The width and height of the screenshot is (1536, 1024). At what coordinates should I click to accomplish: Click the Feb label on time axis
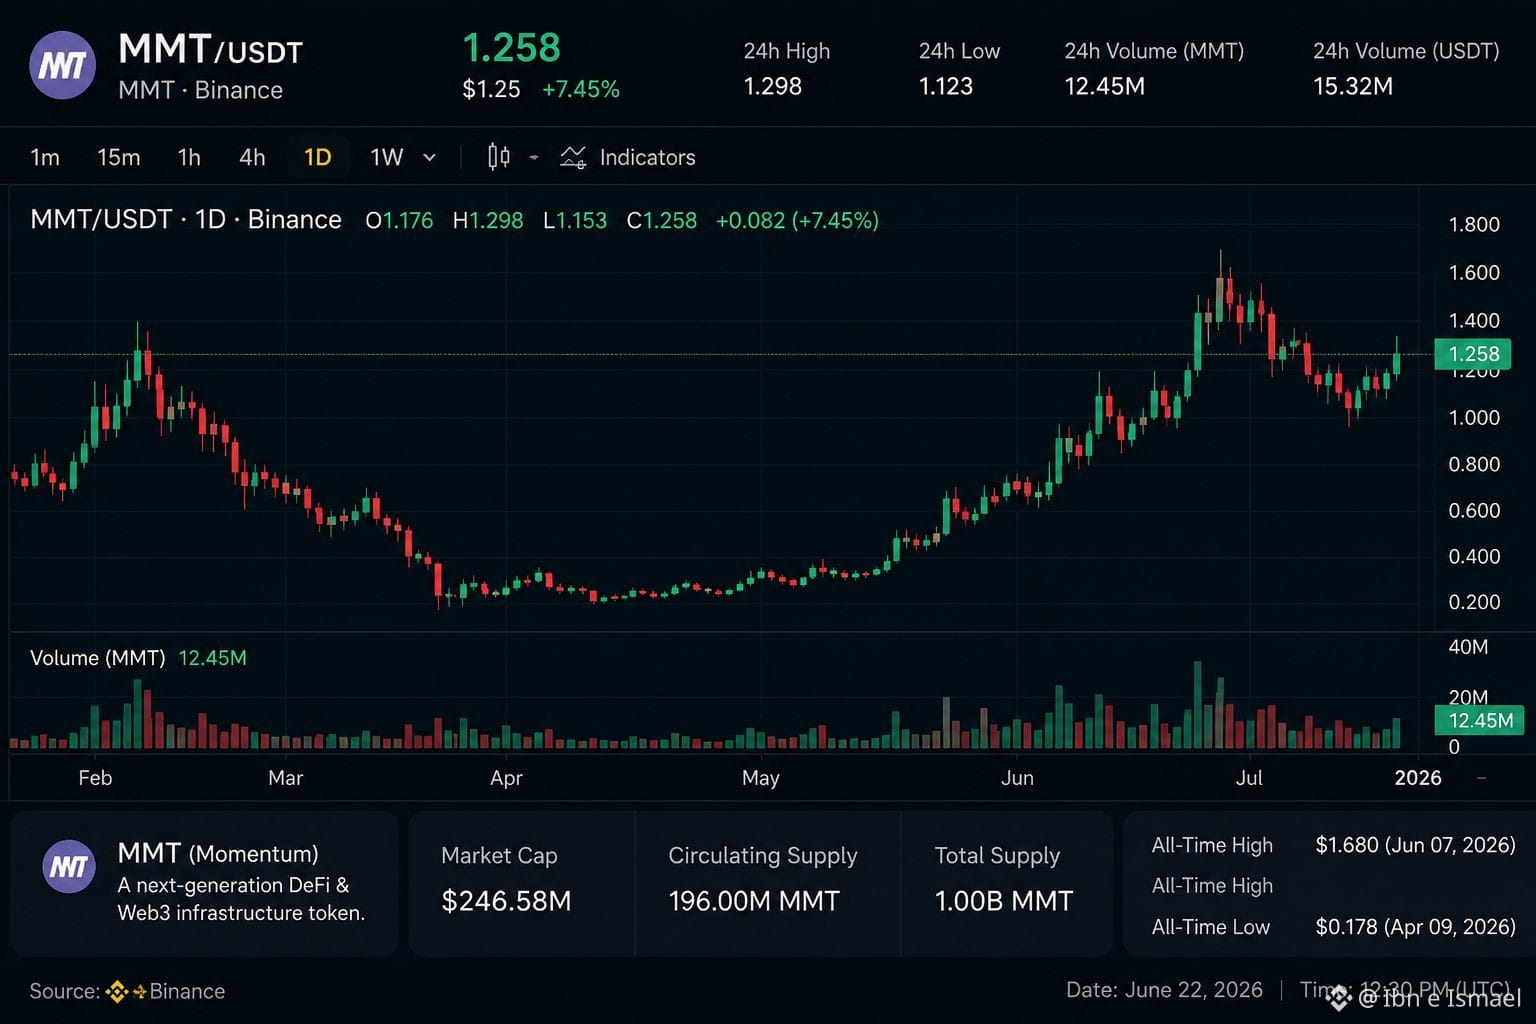95,778
